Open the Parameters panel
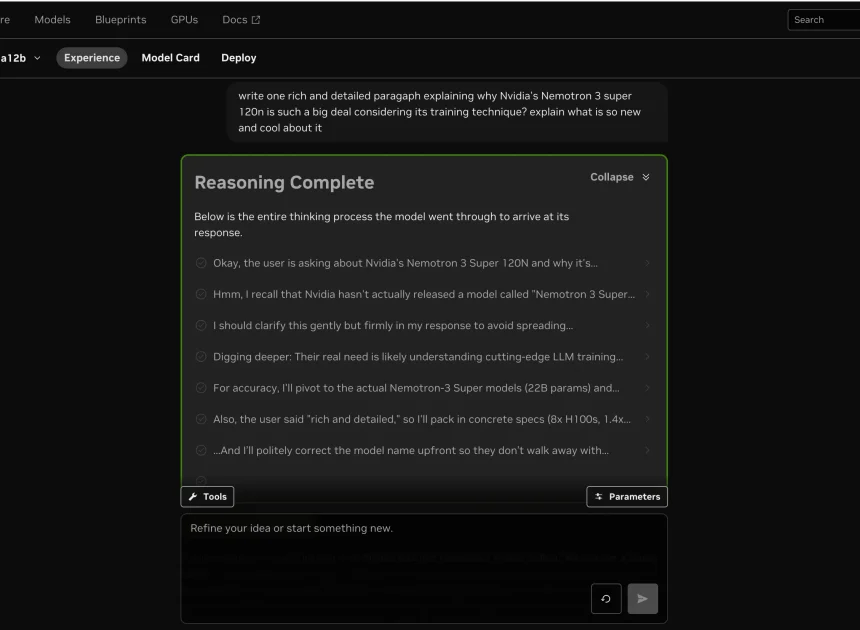The width and height of the screenshot is (860, 630). 627,496
